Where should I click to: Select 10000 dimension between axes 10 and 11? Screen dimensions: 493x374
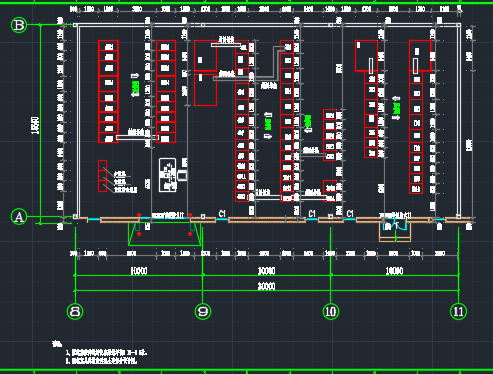point(394,271)
